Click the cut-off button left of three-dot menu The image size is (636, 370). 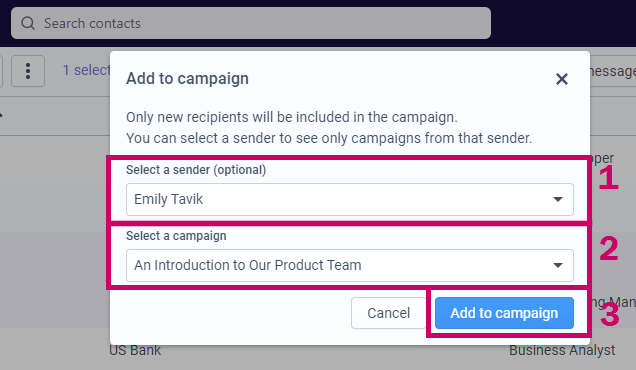(1, 71)
